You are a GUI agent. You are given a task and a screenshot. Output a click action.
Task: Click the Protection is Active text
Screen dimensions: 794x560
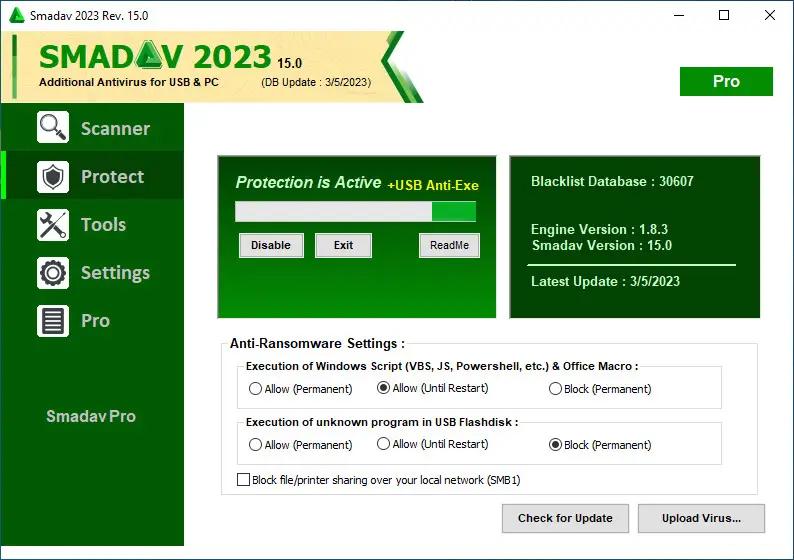point(308,182)
